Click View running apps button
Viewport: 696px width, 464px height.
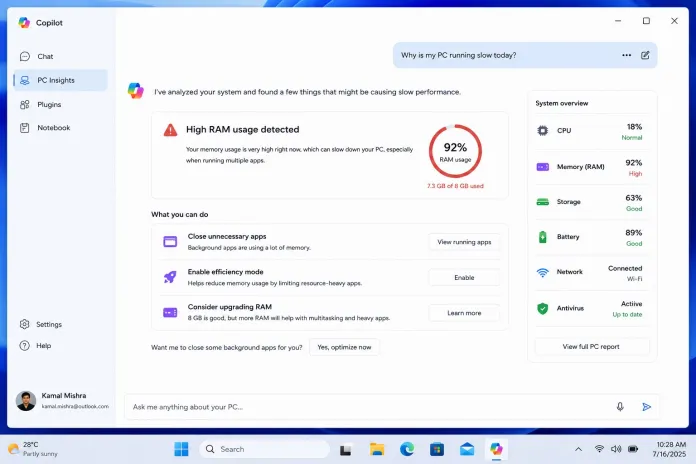pos(464,242)
